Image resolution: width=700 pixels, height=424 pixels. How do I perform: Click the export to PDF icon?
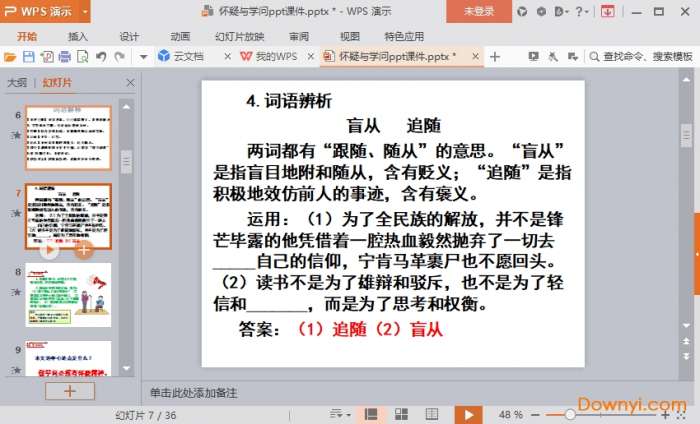tap(47, 57)
